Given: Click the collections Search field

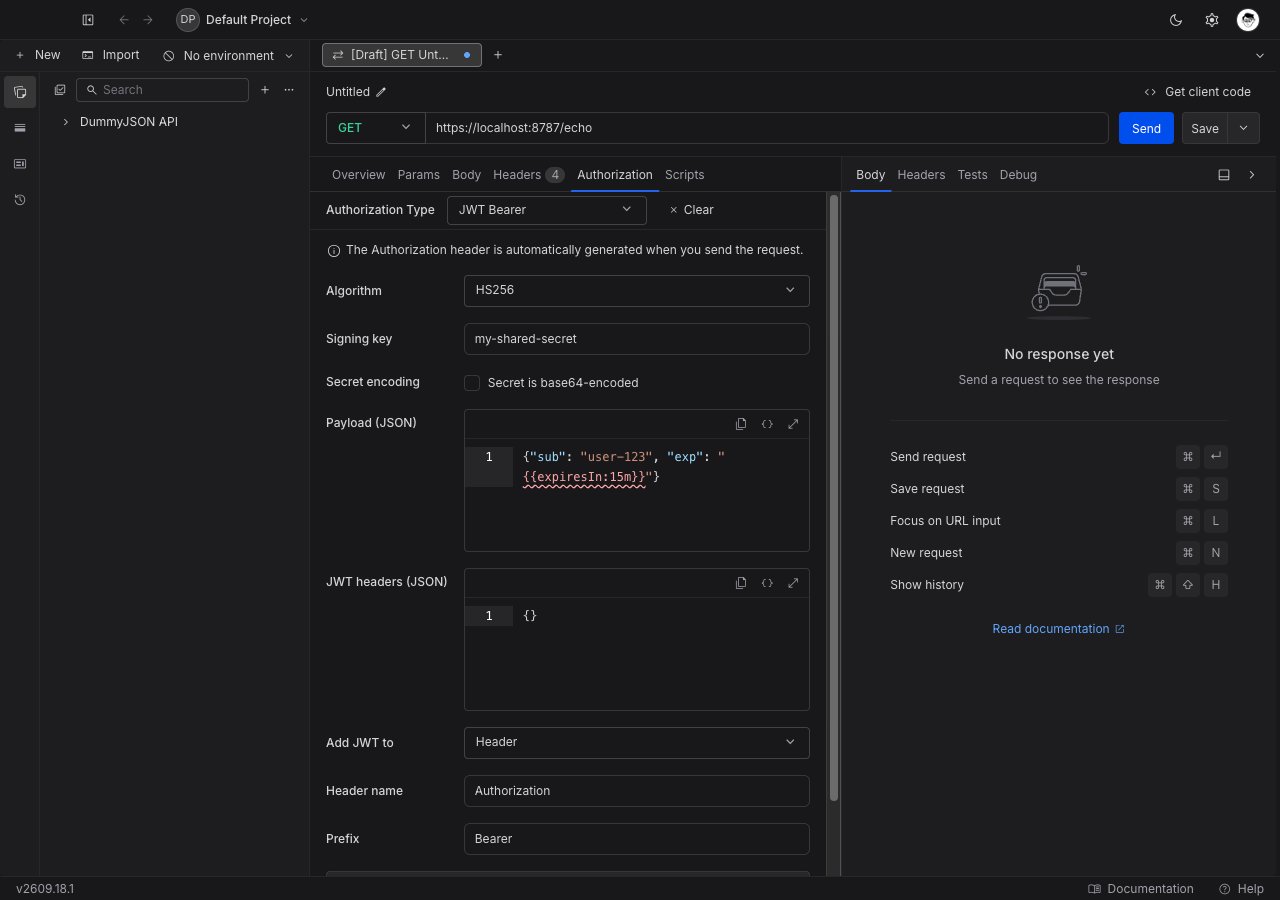Looking at the screenshot, I should [162, 90].
